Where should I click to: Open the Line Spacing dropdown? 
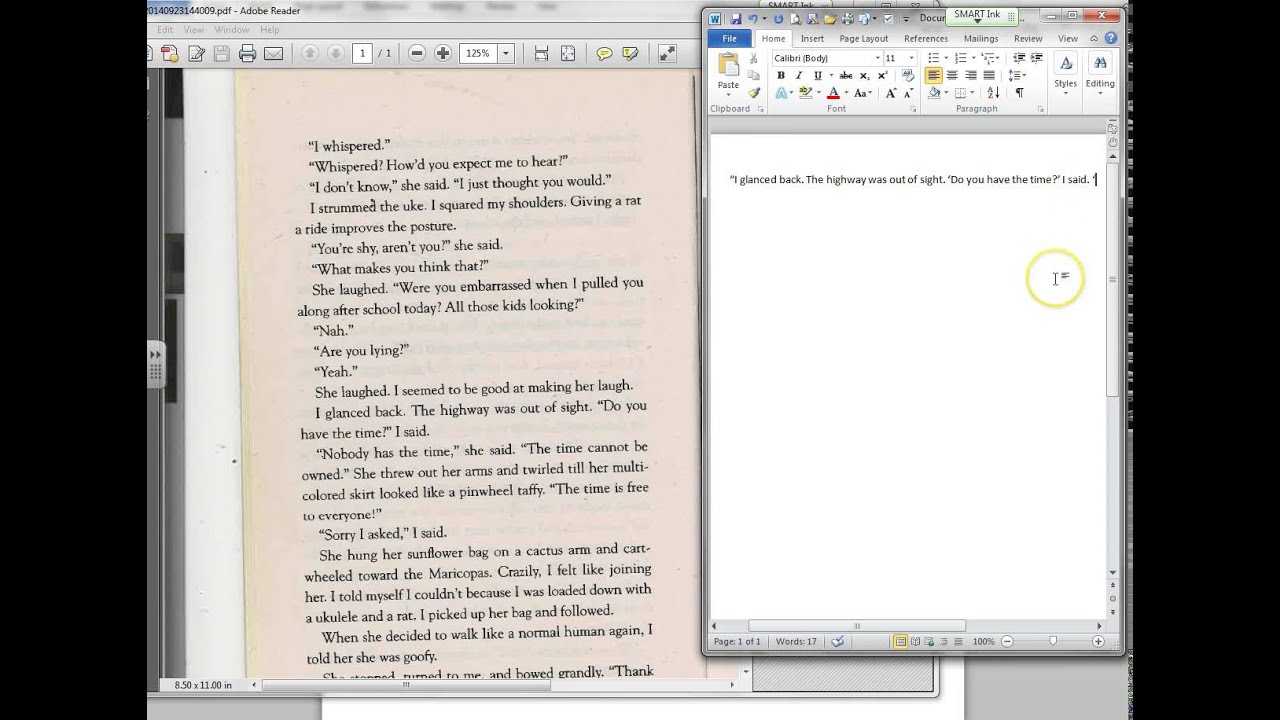click(1017, 75)
